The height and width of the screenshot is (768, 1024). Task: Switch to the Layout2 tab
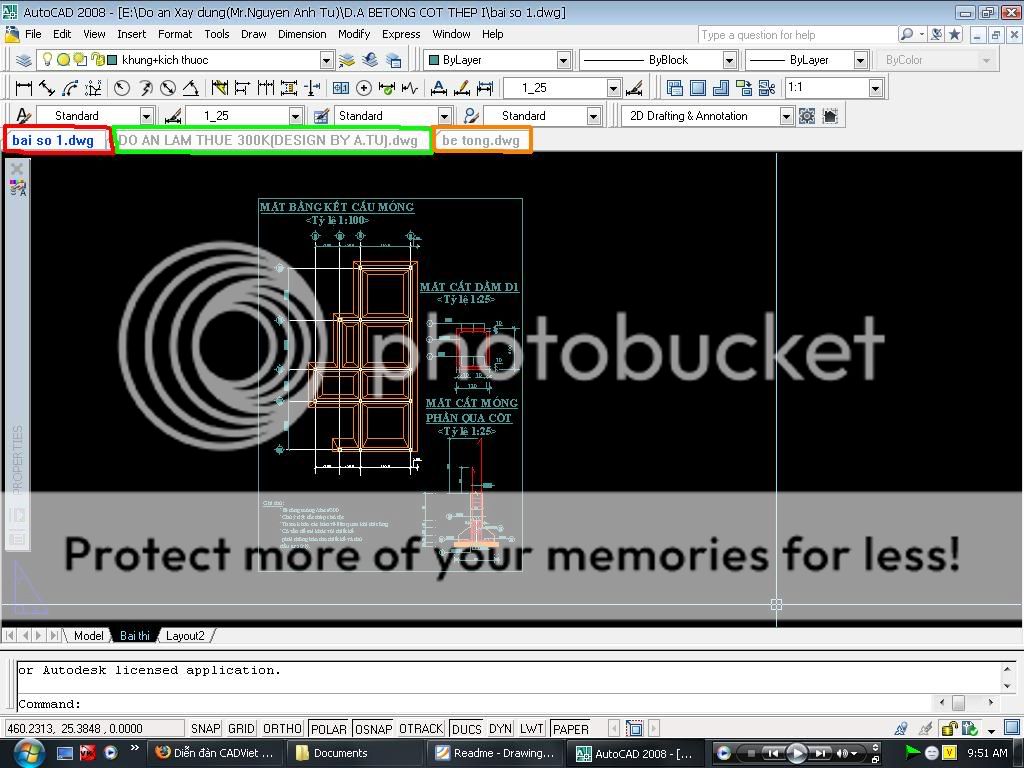tap(185, 635)
